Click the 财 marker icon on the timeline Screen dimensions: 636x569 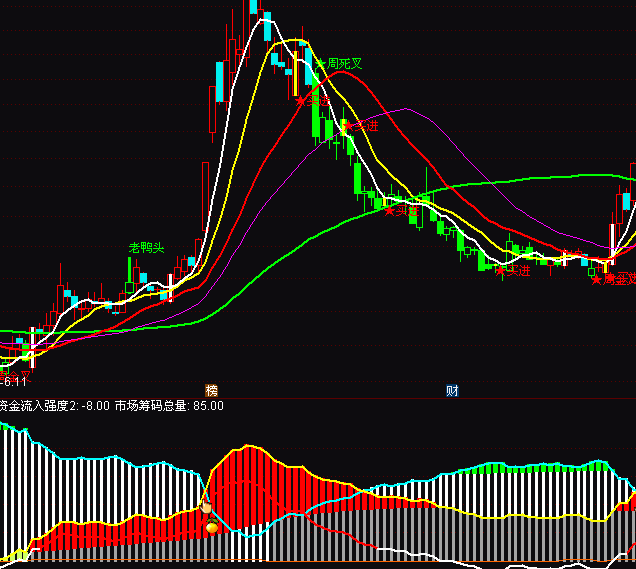[x=452, y=390]
